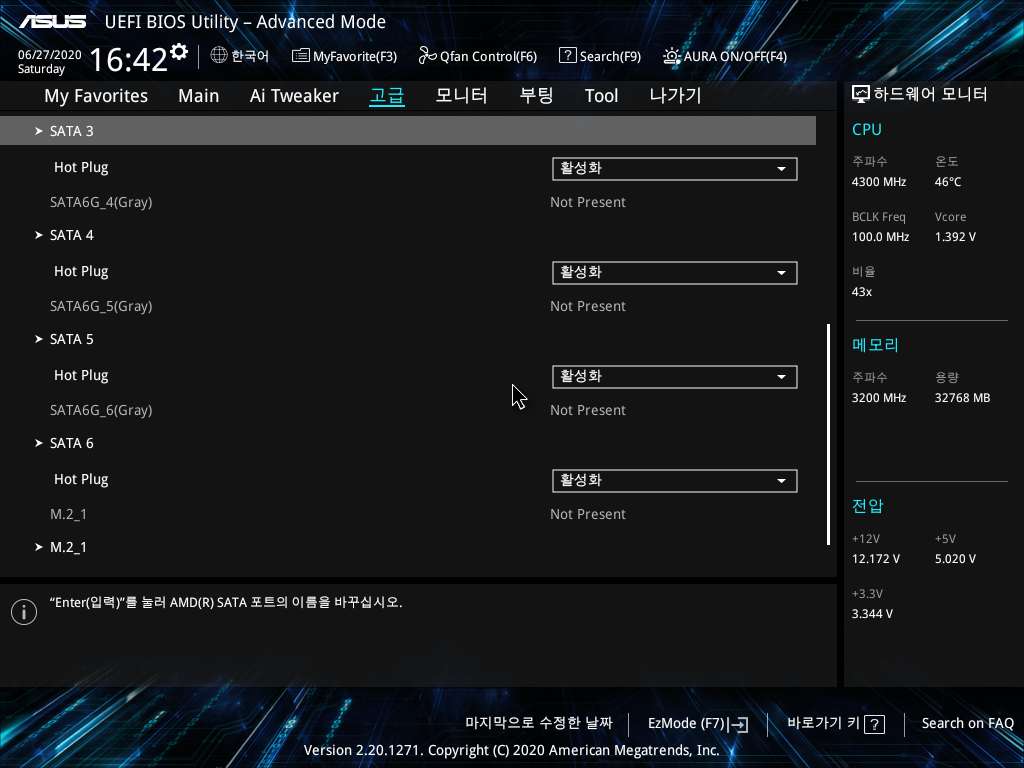
Task: Open the Tool tab
Action: 601,96
